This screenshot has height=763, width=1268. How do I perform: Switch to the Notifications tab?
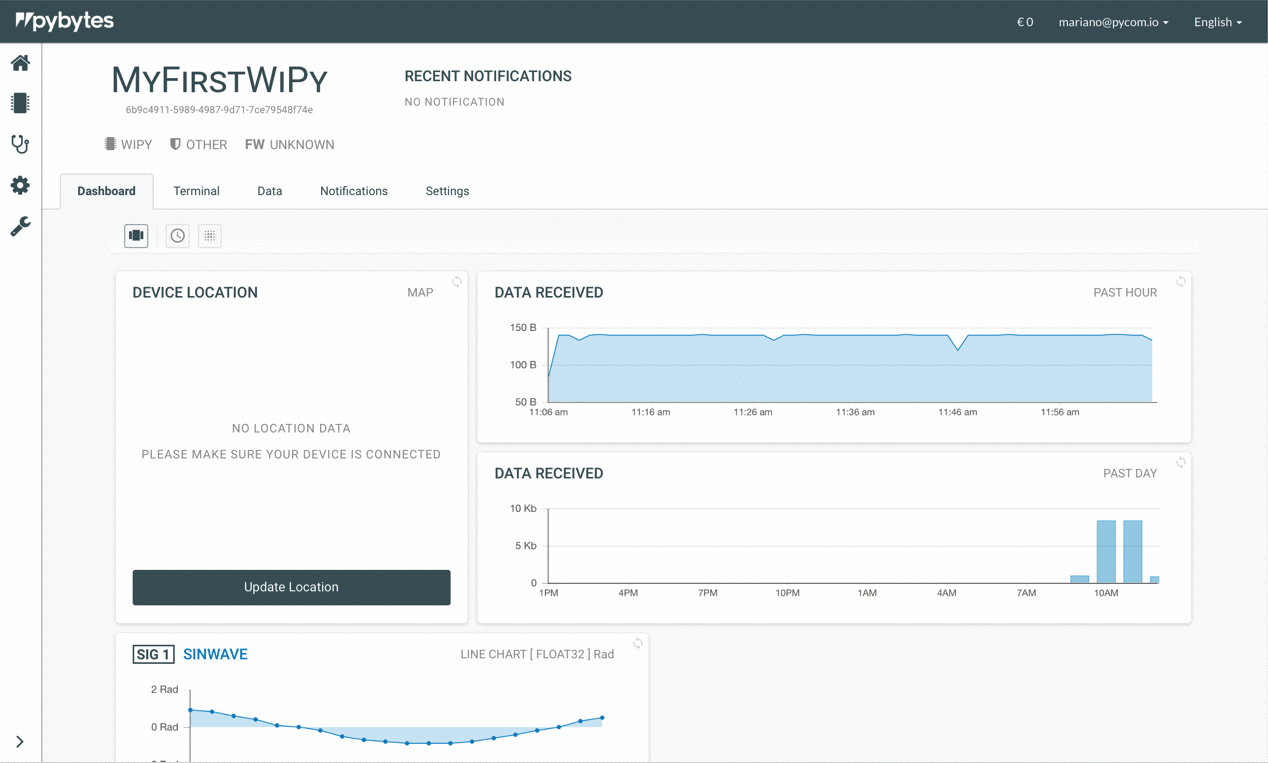pos(354,191)
